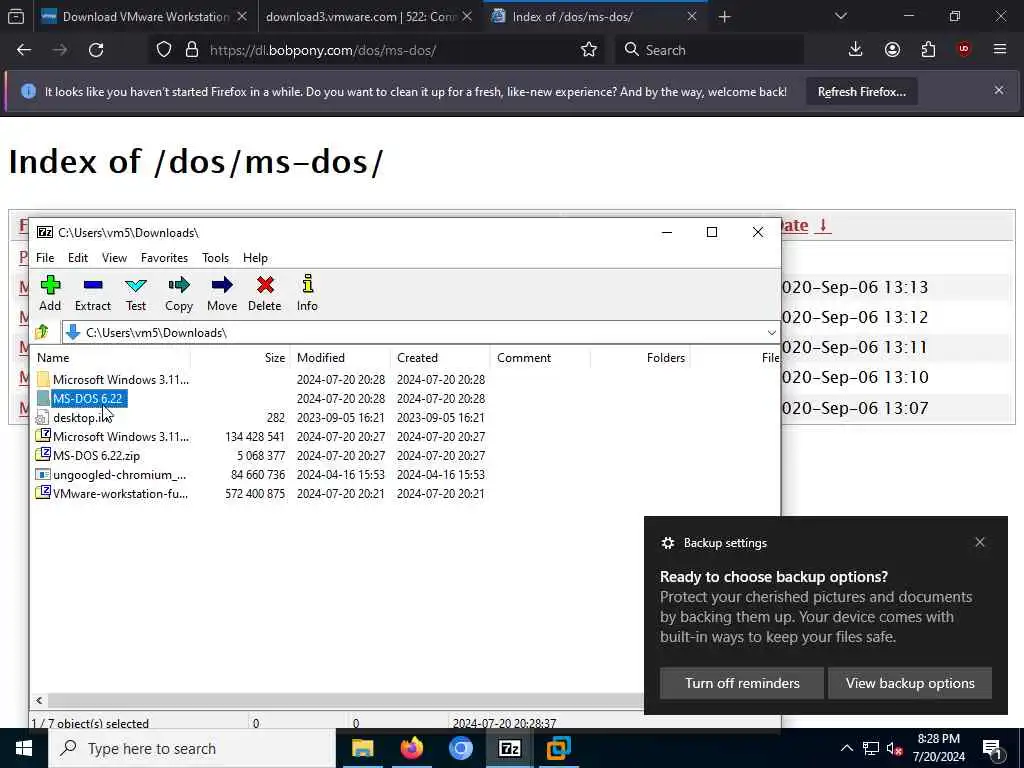Expand the 7-Zip address path dropdown
Viewport: 1024px width, 768px height.
coord(771,332)
